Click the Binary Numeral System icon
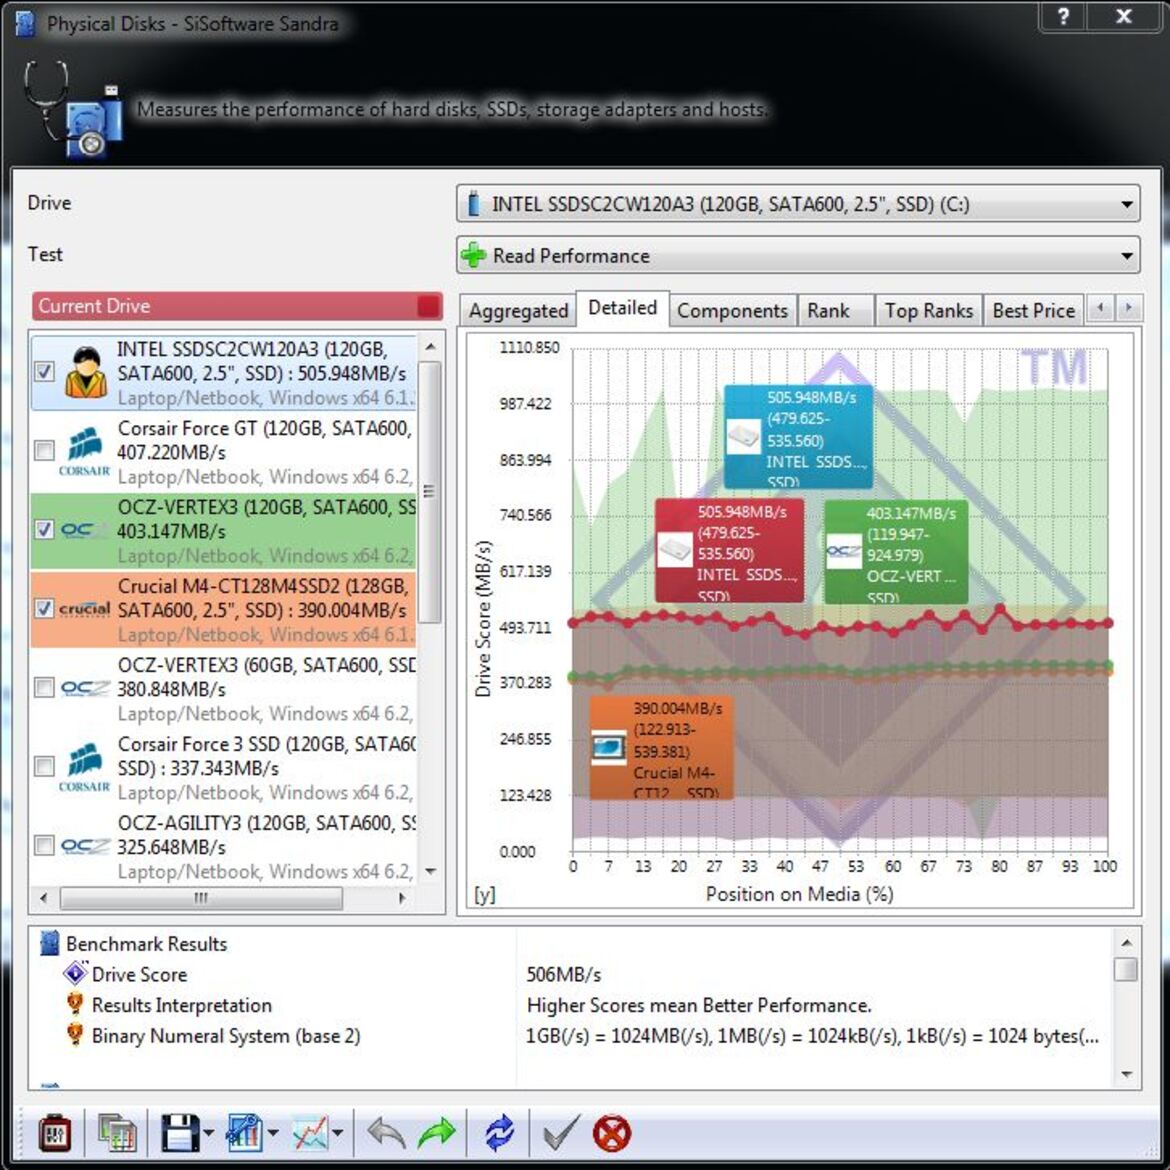Screen dimensions: 1170x1170 [75, 1035]
